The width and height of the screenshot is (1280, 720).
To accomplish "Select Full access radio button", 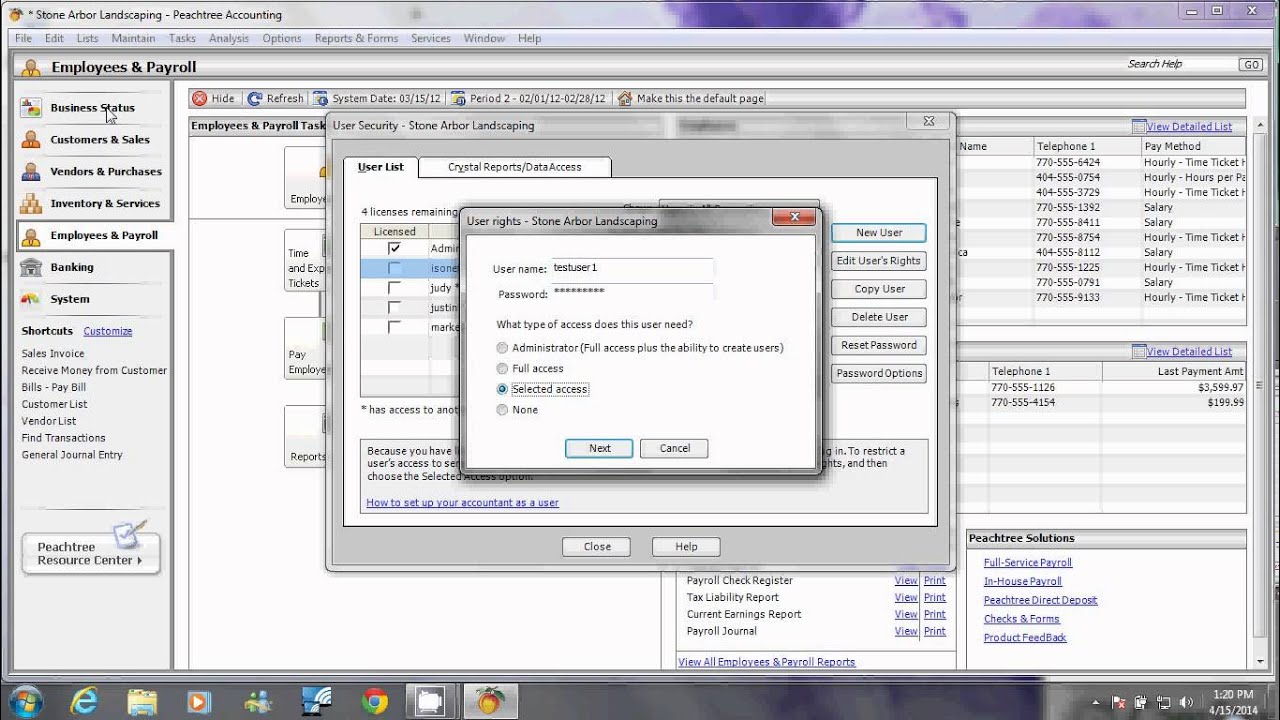I will pyautogui.click(x=502, y=369).
